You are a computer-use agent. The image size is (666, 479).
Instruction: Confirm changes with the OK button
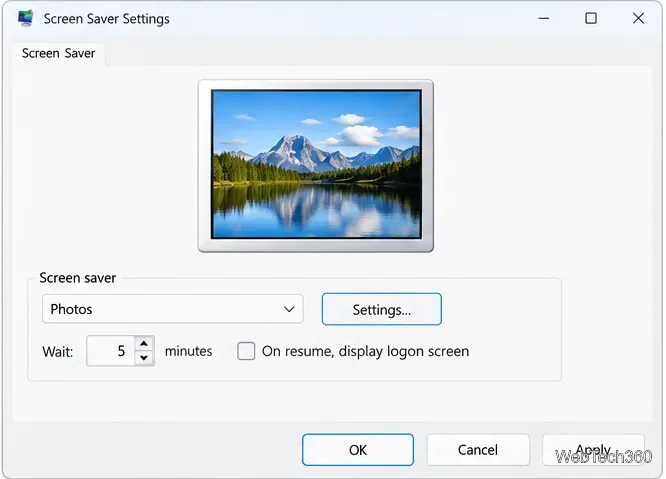(x=358, y=450)
